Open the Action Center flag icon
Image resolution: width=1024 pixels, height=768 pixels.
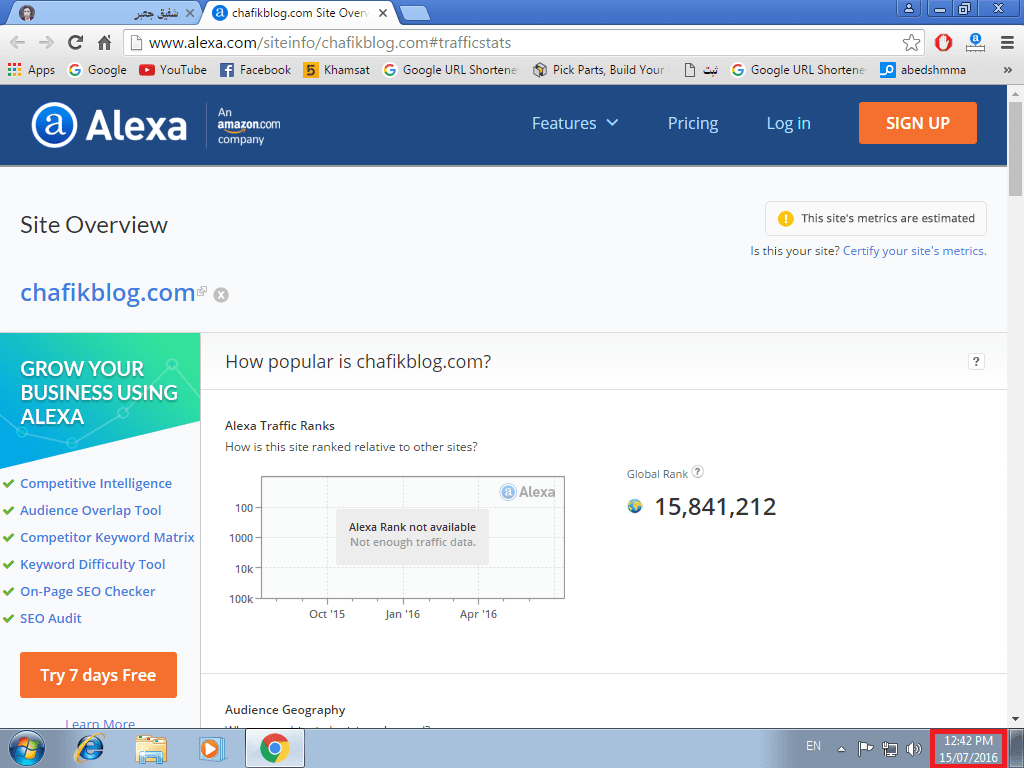865,748
